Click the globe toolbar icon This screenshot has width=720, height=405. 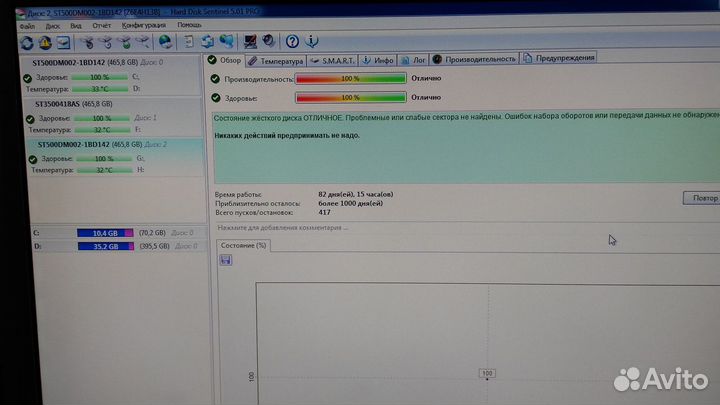click(x=165, y=42)
